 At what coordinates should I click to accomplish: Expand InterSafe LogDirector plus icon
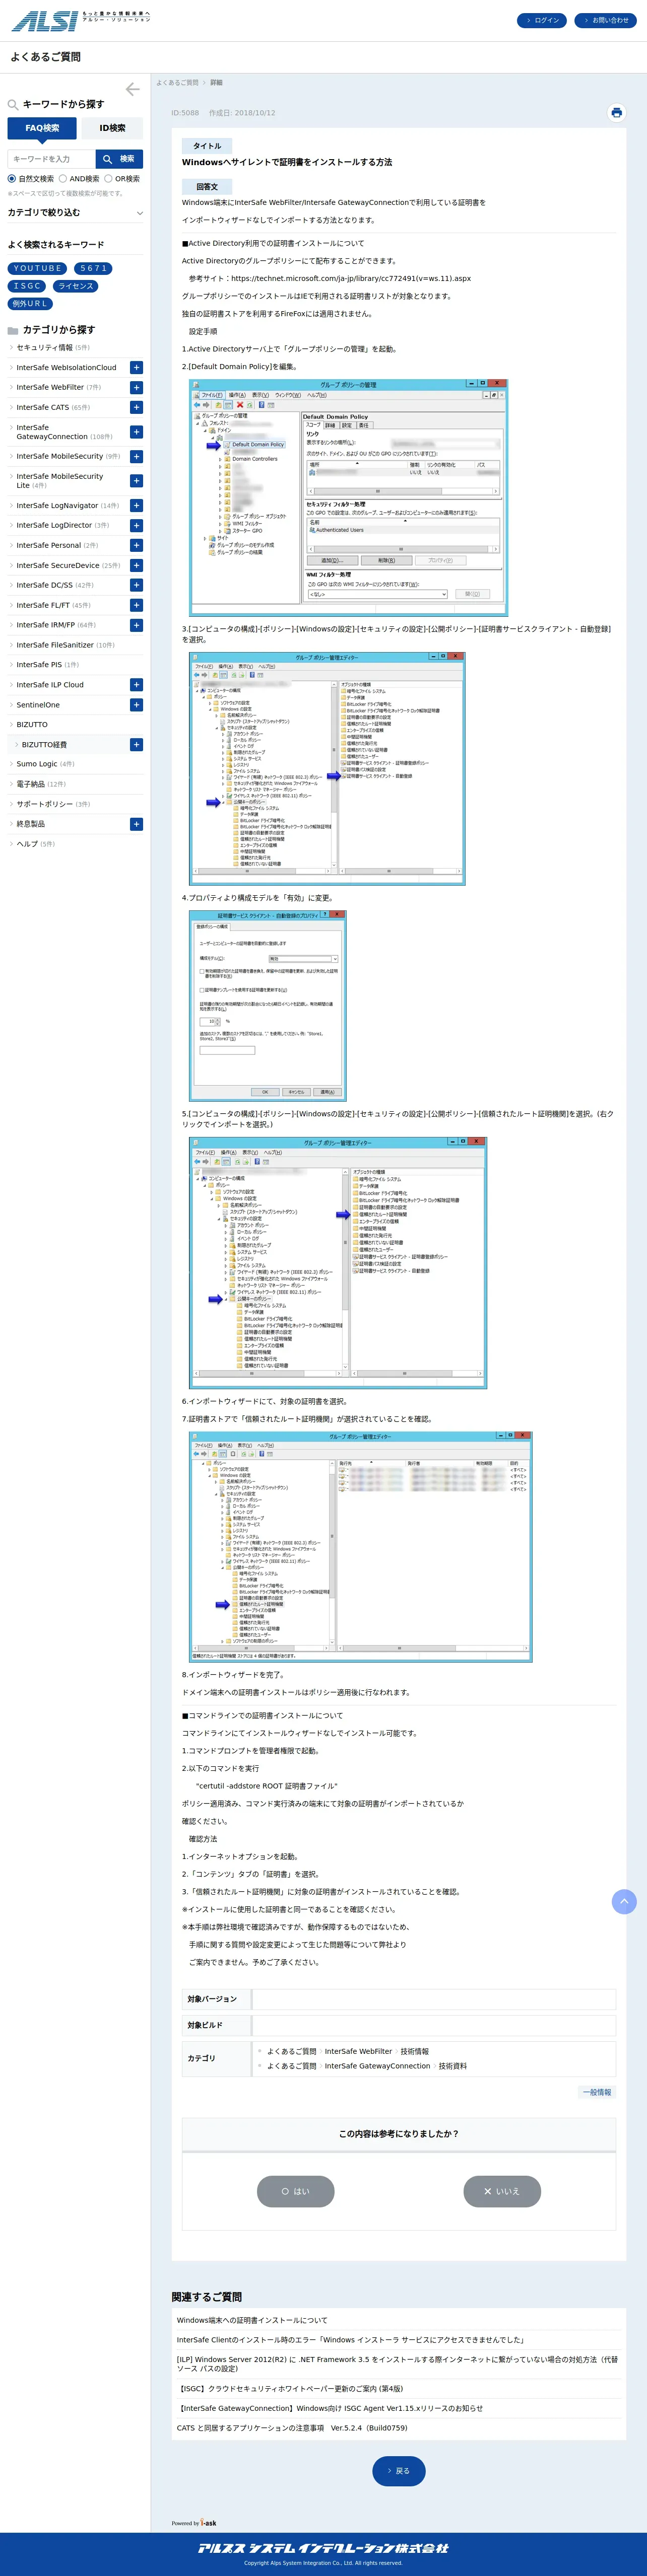tap(136, 525)
